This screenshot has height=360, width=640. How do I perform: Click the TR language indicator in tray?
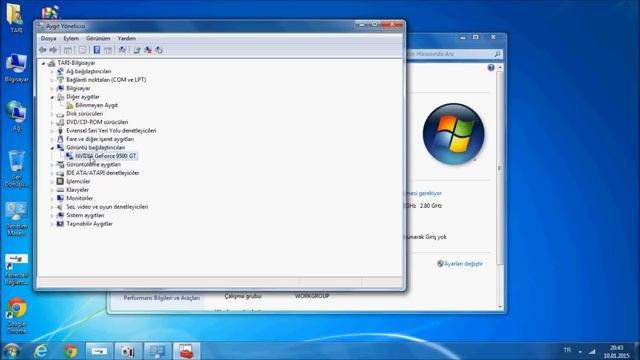(x=567, y=350)
